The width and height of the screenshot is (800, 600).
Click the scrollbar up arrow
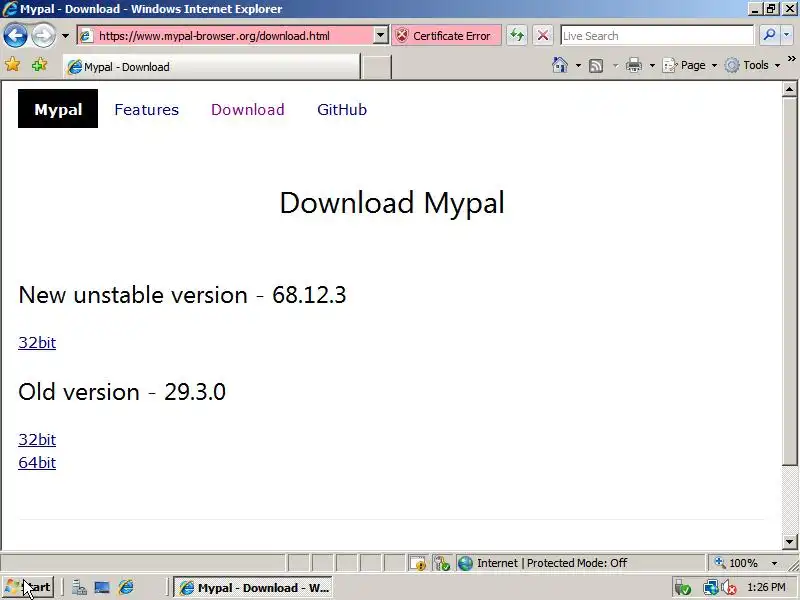tap(789, 89)
